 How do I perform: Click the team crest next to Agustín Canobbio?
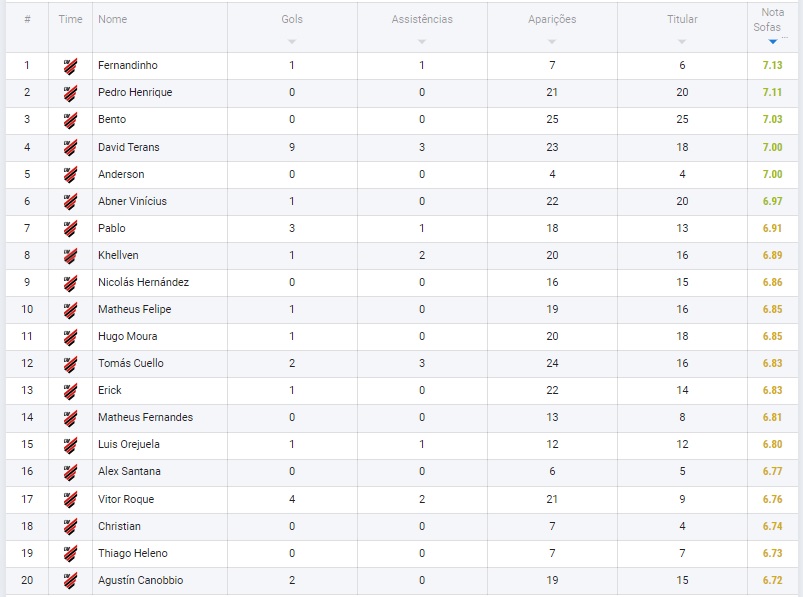(70, 581)
